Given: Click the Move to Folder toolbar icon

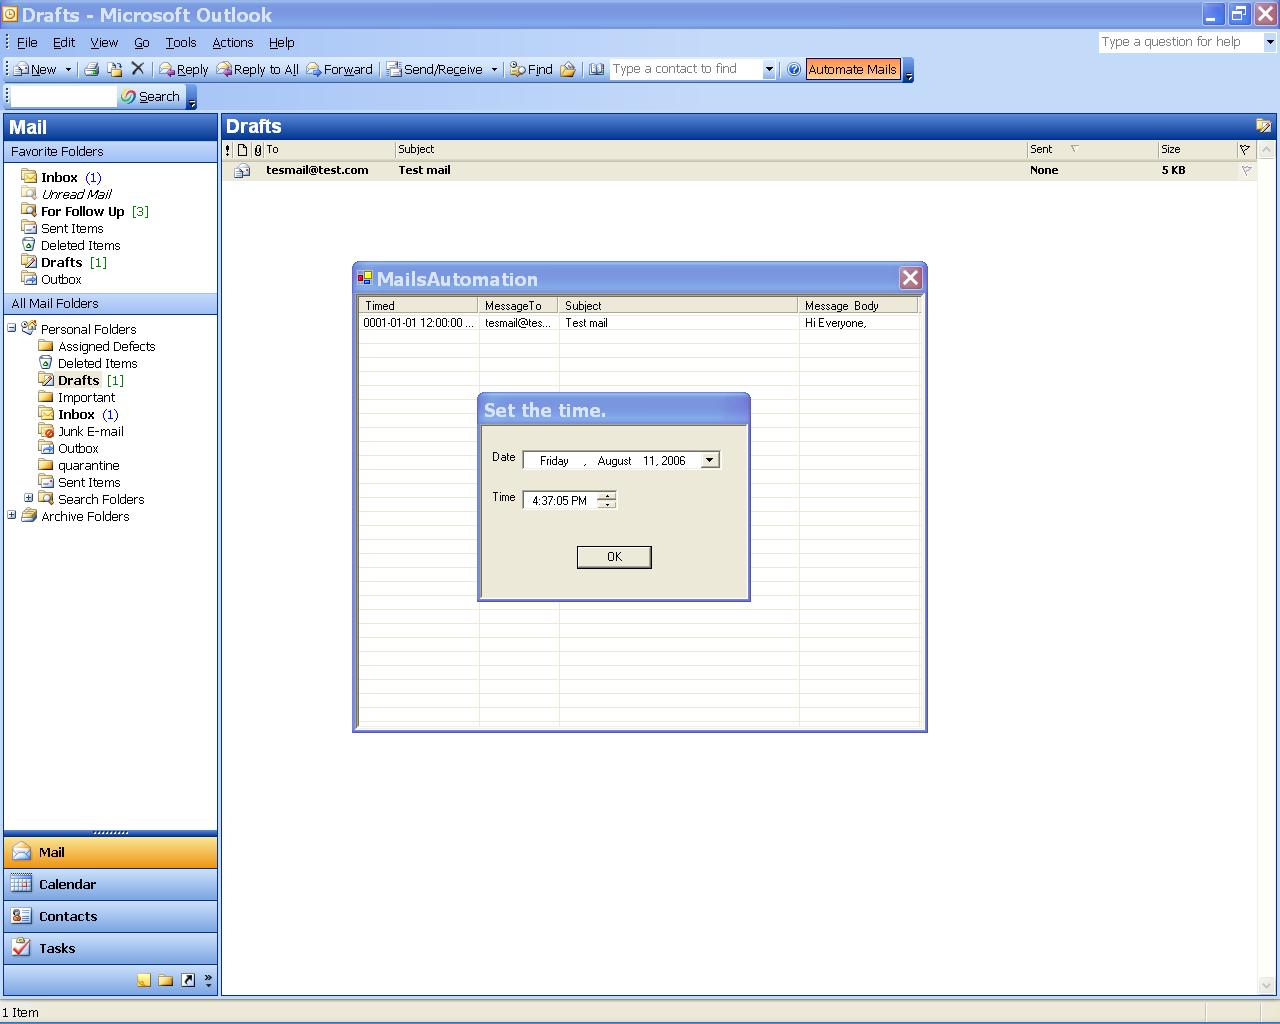Looking at the screenshot, I should 115,69.
